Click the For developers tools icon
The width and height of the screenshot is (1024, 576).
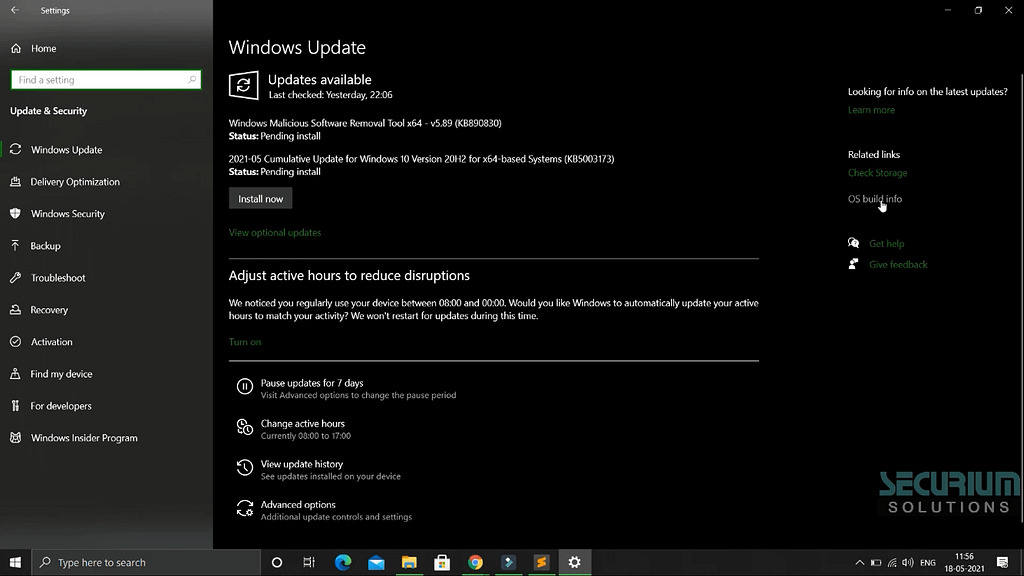(16, 406)
